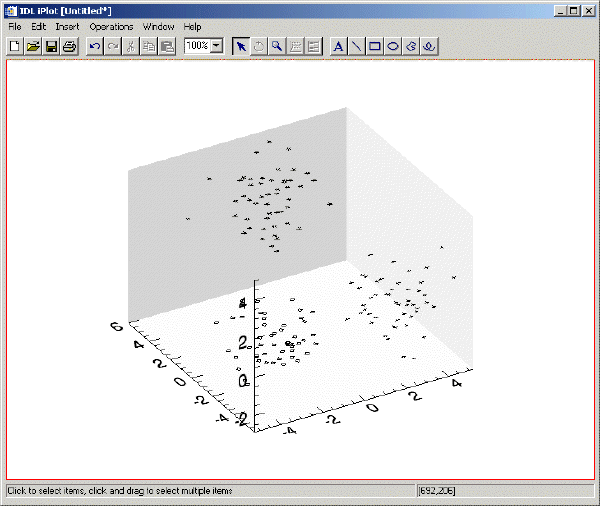Open the zoom percentage dropdown arrow
The image size is (600, 506).
pyautogui.click(x=217, y=46)
